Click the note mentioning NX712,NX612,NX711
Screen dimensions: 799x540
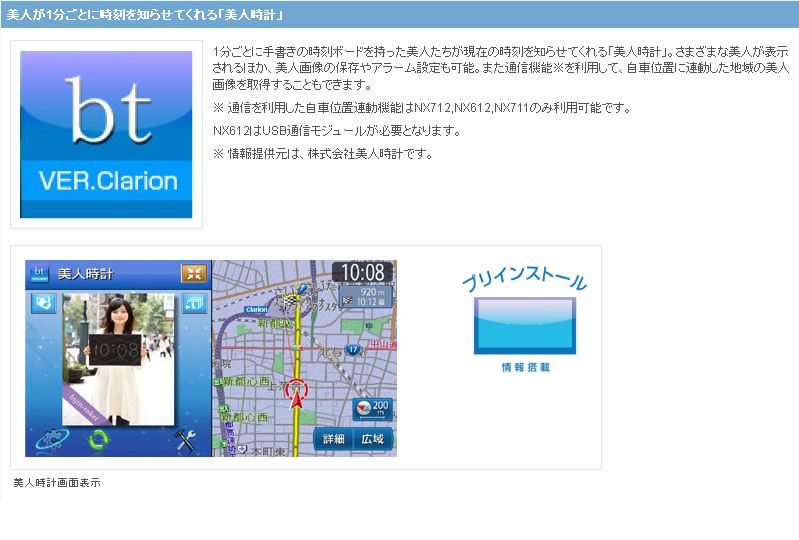coord(422,108)
